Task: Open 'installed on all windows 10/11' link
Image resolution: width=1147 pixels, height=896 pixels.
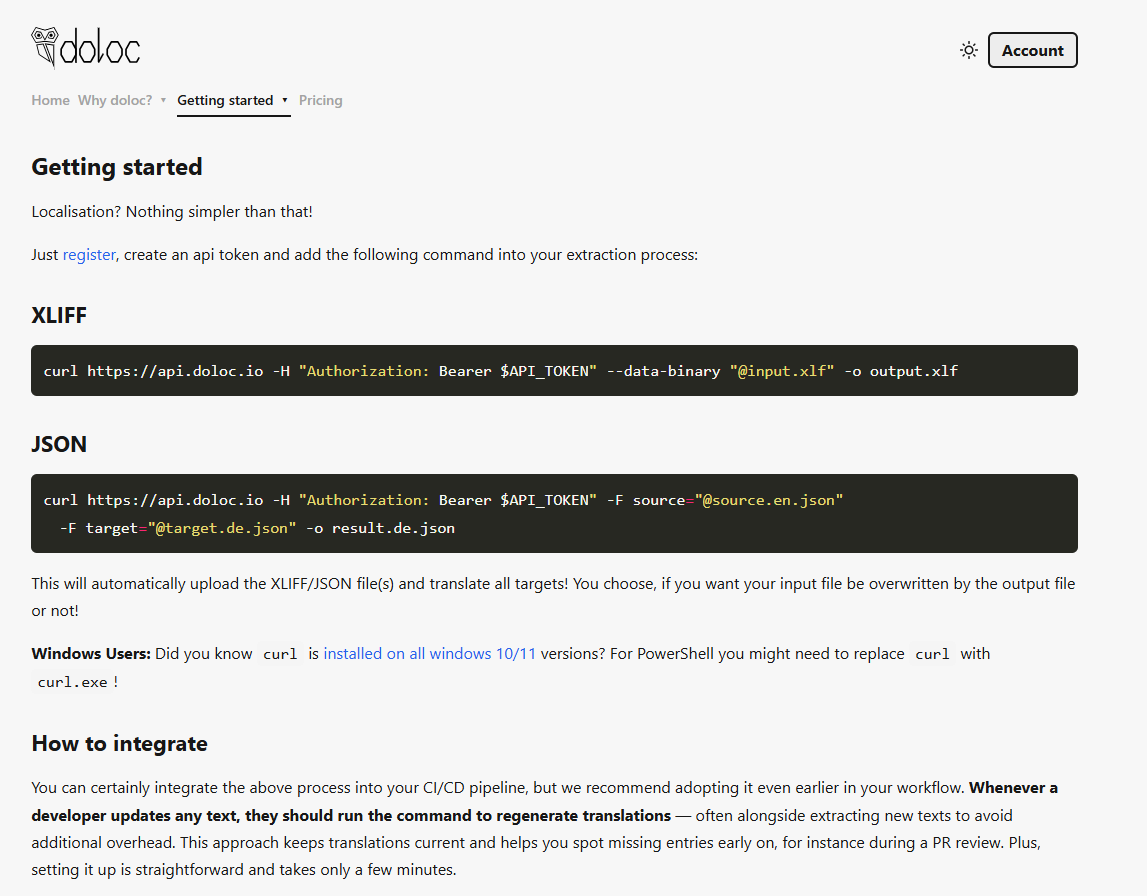Action: pos(429,654)
